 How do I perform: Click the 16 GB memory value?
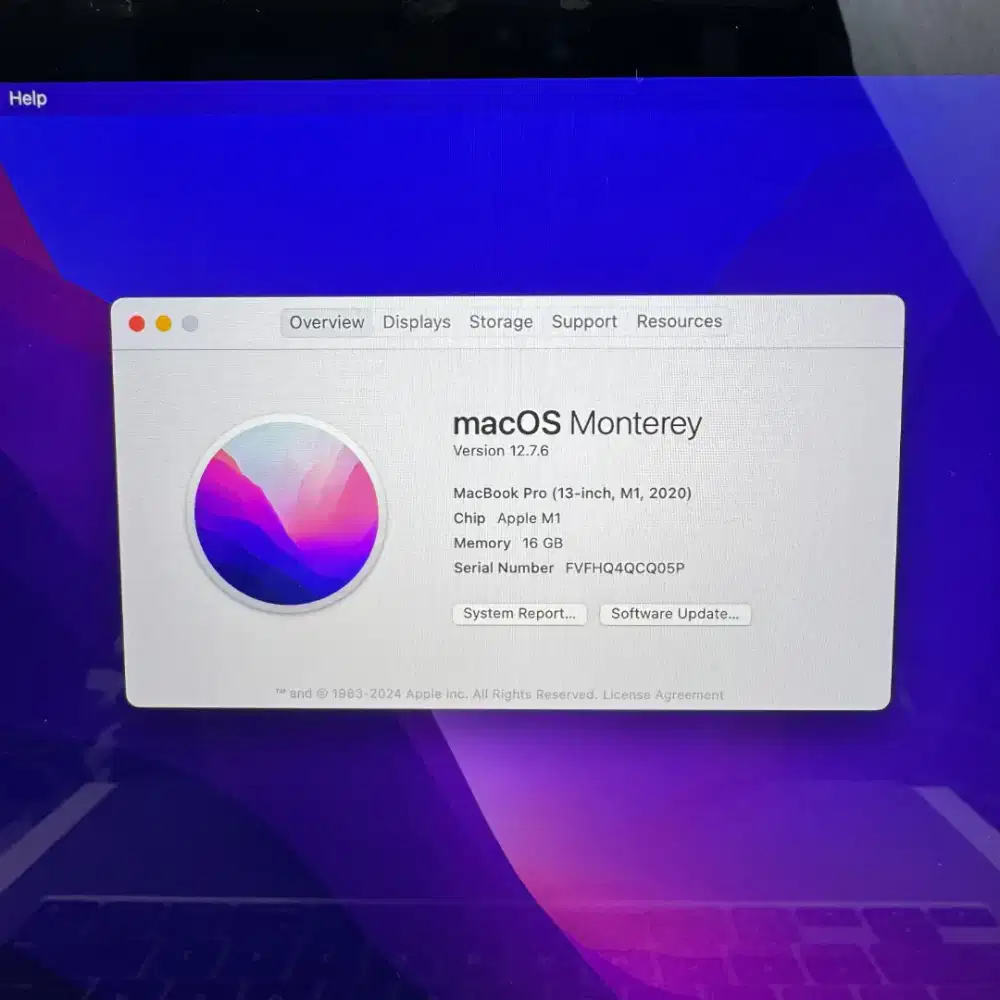(542, 543)
